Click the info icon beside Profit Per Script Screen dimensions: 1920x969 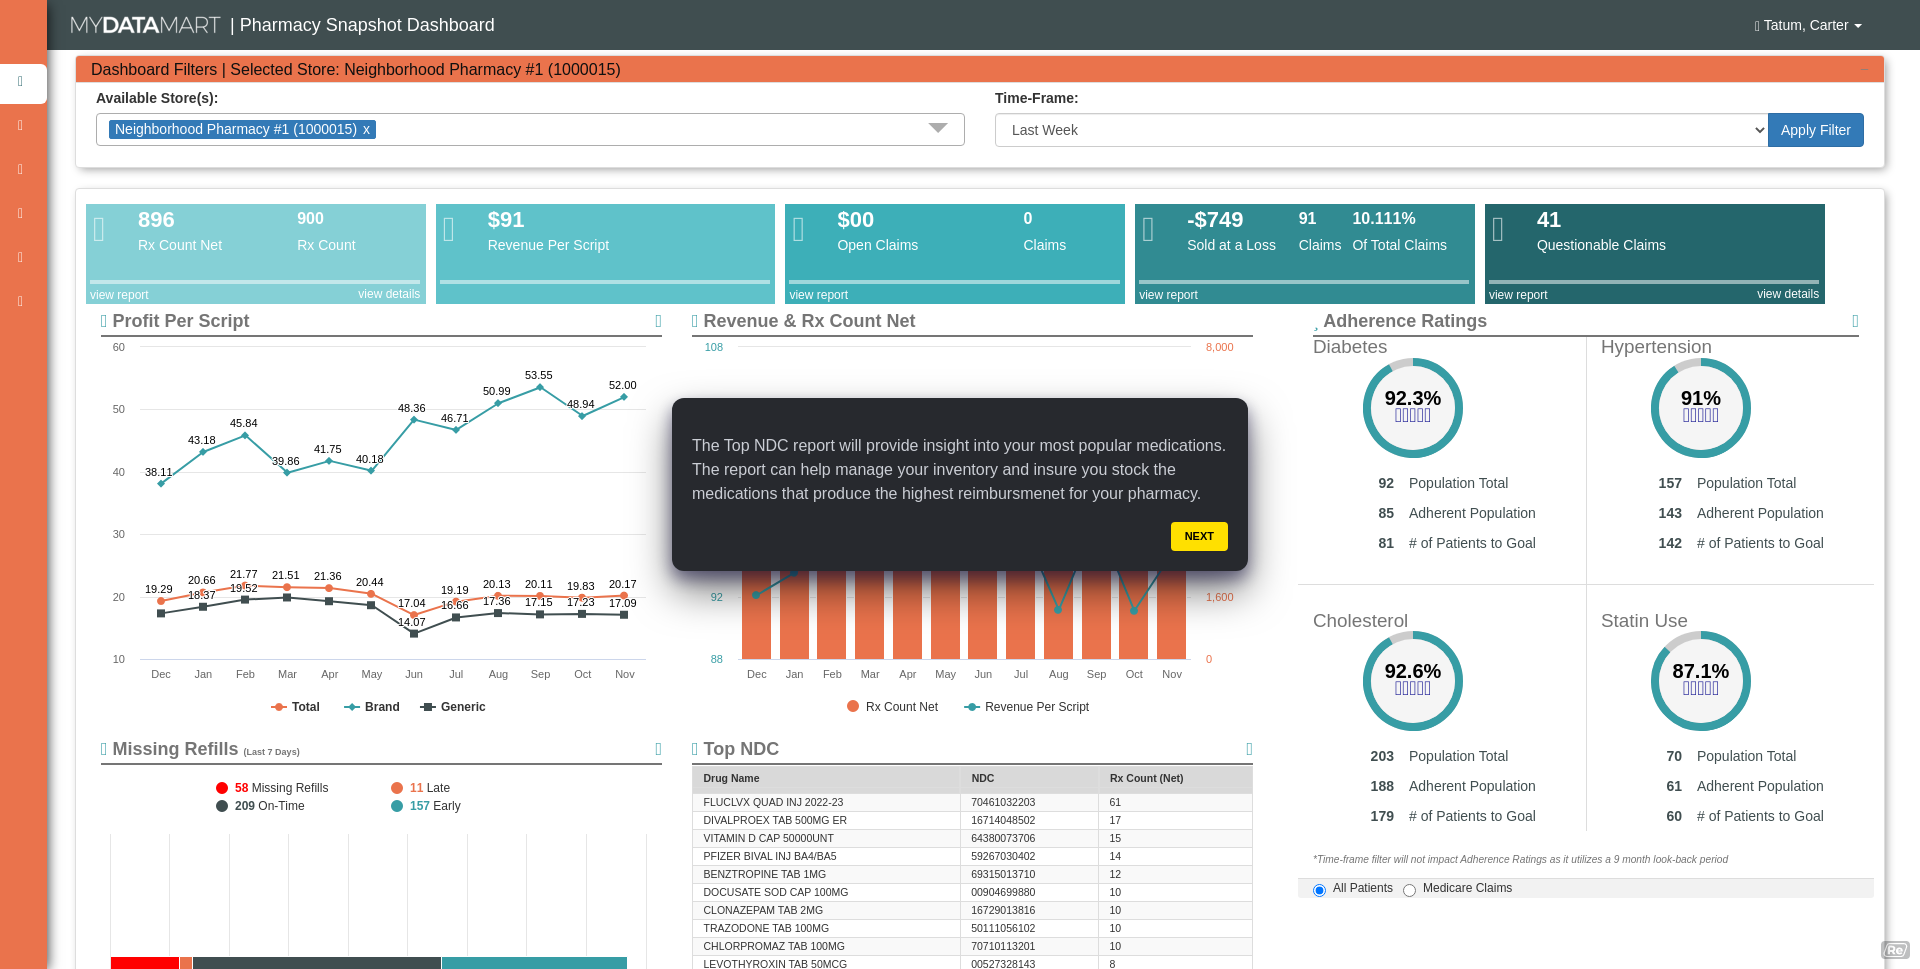(103, 321)
